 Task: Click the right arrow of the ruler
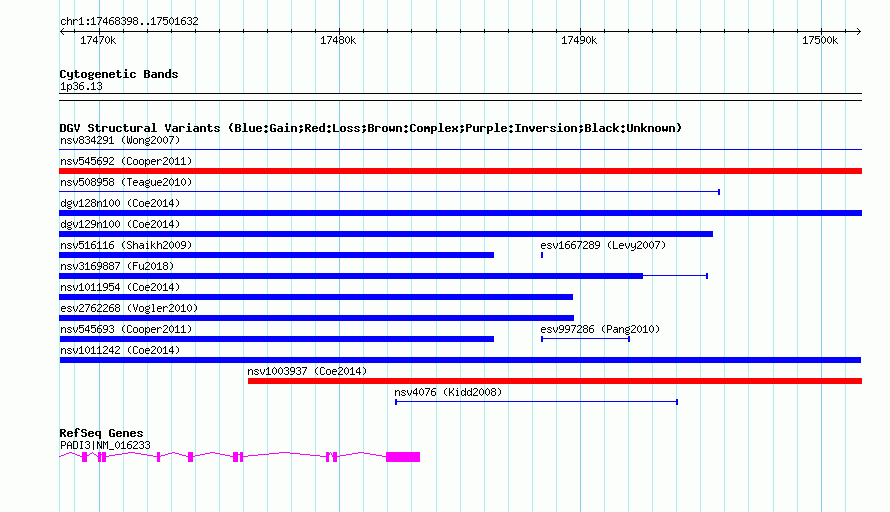[859, 32]
